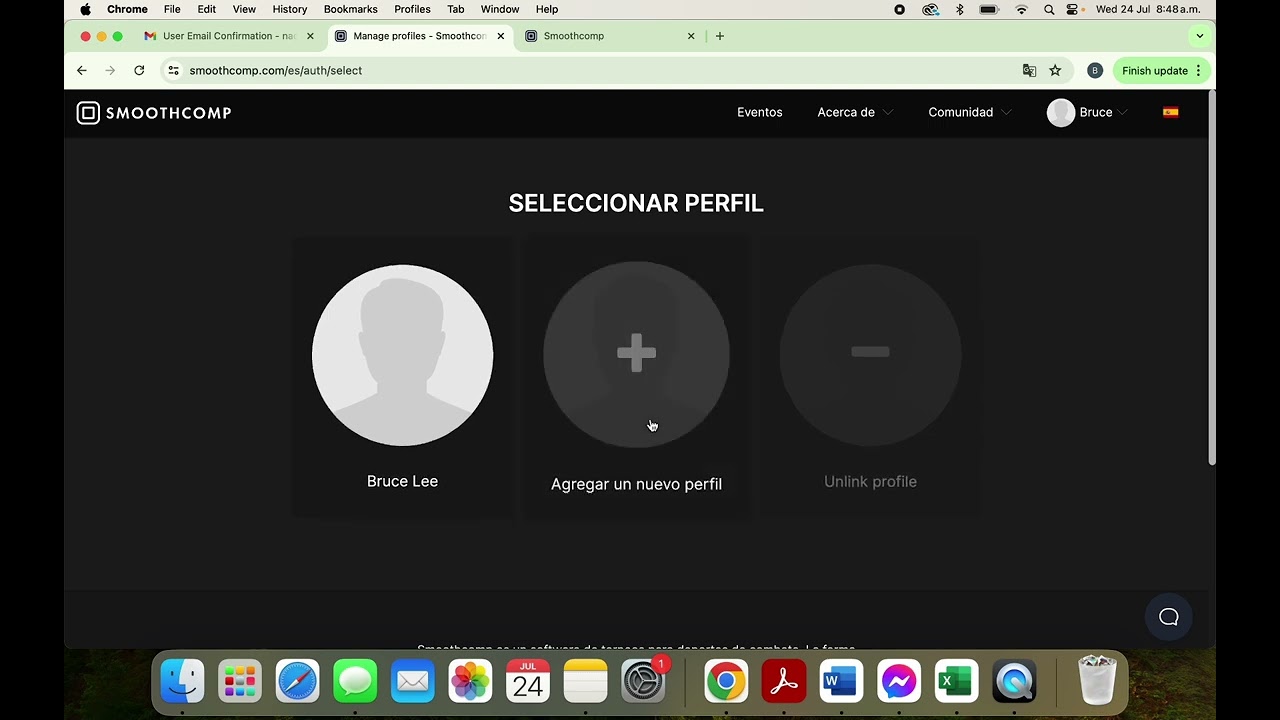View site information icon in address bar
The image size is (1280, 720).
point(173,71)
